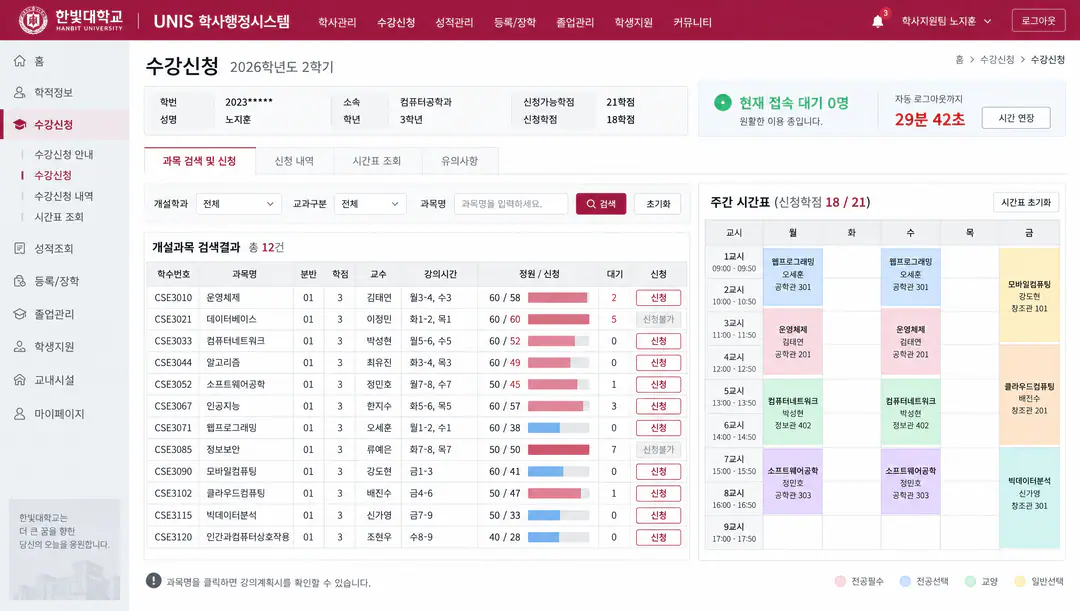This screenshot has width=1080, height=611.
Task: Click the 시간 연장 button
Action: 1016,118
